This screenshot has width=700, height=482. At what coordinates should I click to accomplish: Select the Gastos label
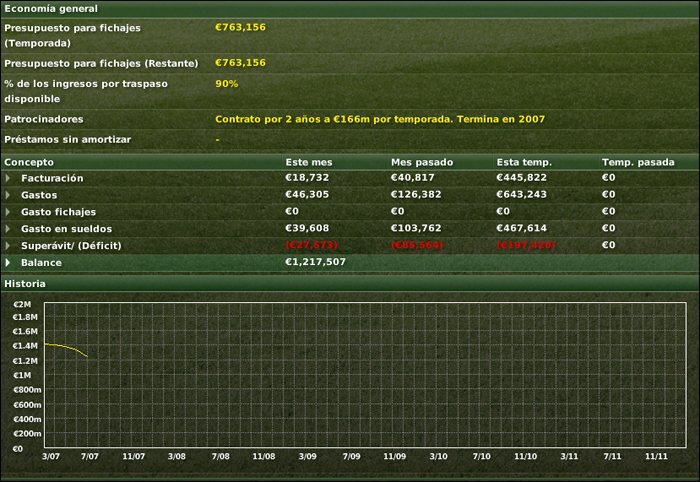39,195
